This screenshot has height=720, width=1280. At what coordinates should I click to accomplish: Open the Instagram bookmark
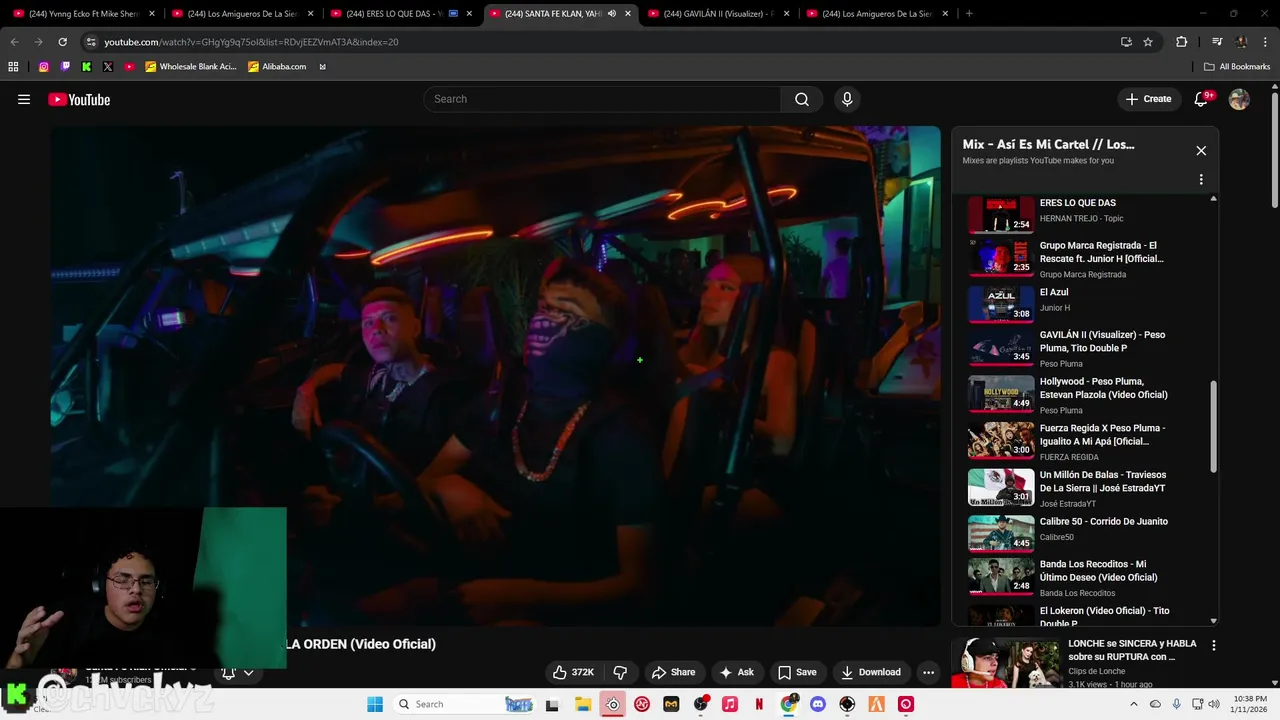pyautogui.click(x=43, y=67)
